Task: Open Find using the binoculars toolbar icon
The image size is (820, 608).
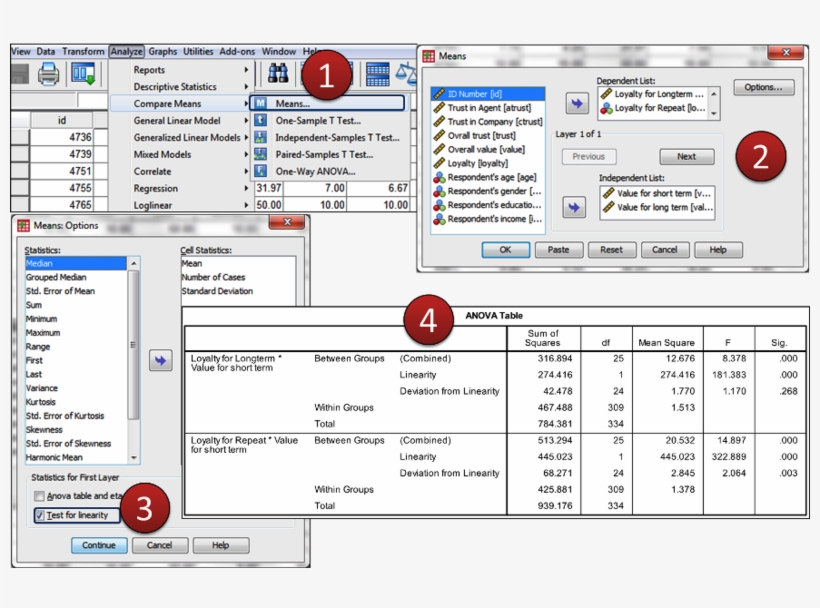Action: tap(278, 72)
